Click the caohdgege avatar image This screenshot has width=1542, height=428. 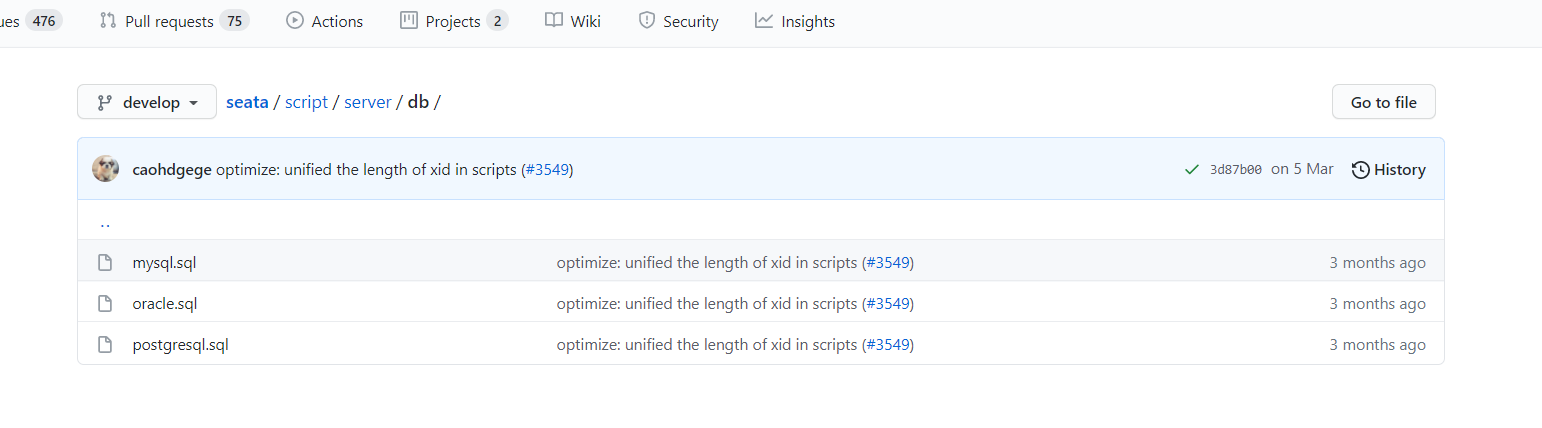[106, 169]
